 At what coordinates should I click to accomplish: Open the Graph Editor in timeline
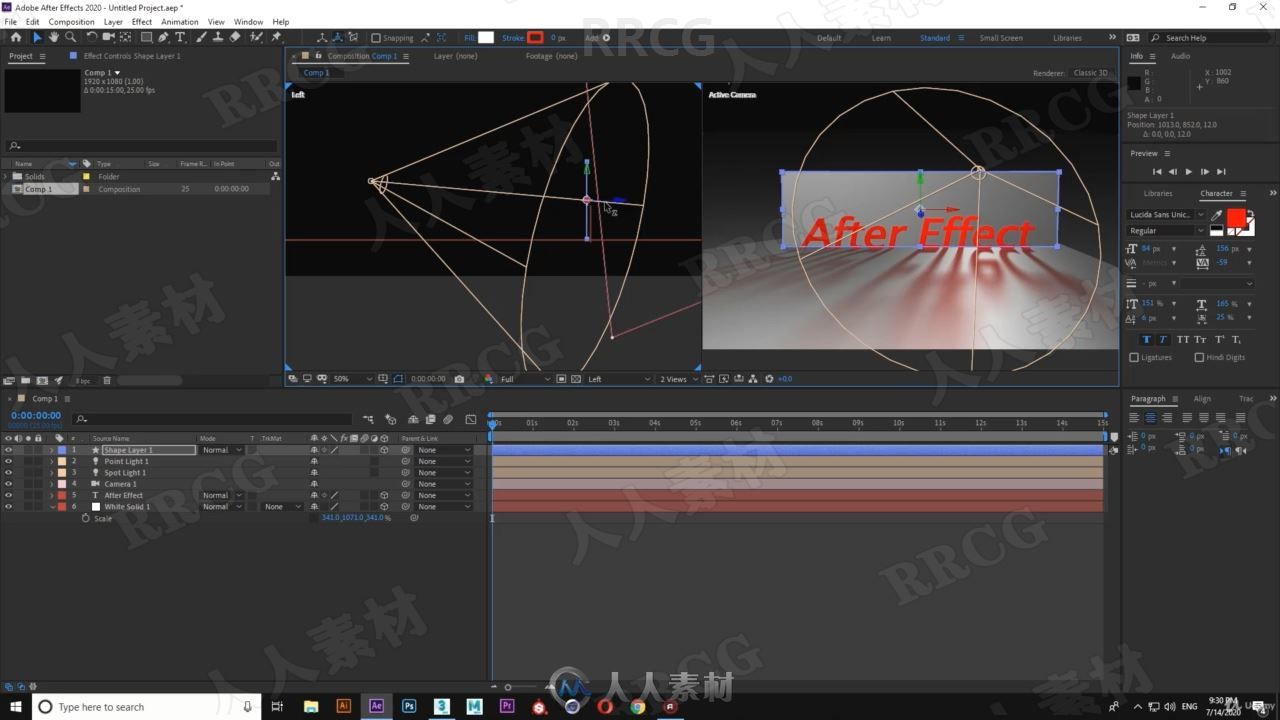pyautogui.click(x=471, y=419)
